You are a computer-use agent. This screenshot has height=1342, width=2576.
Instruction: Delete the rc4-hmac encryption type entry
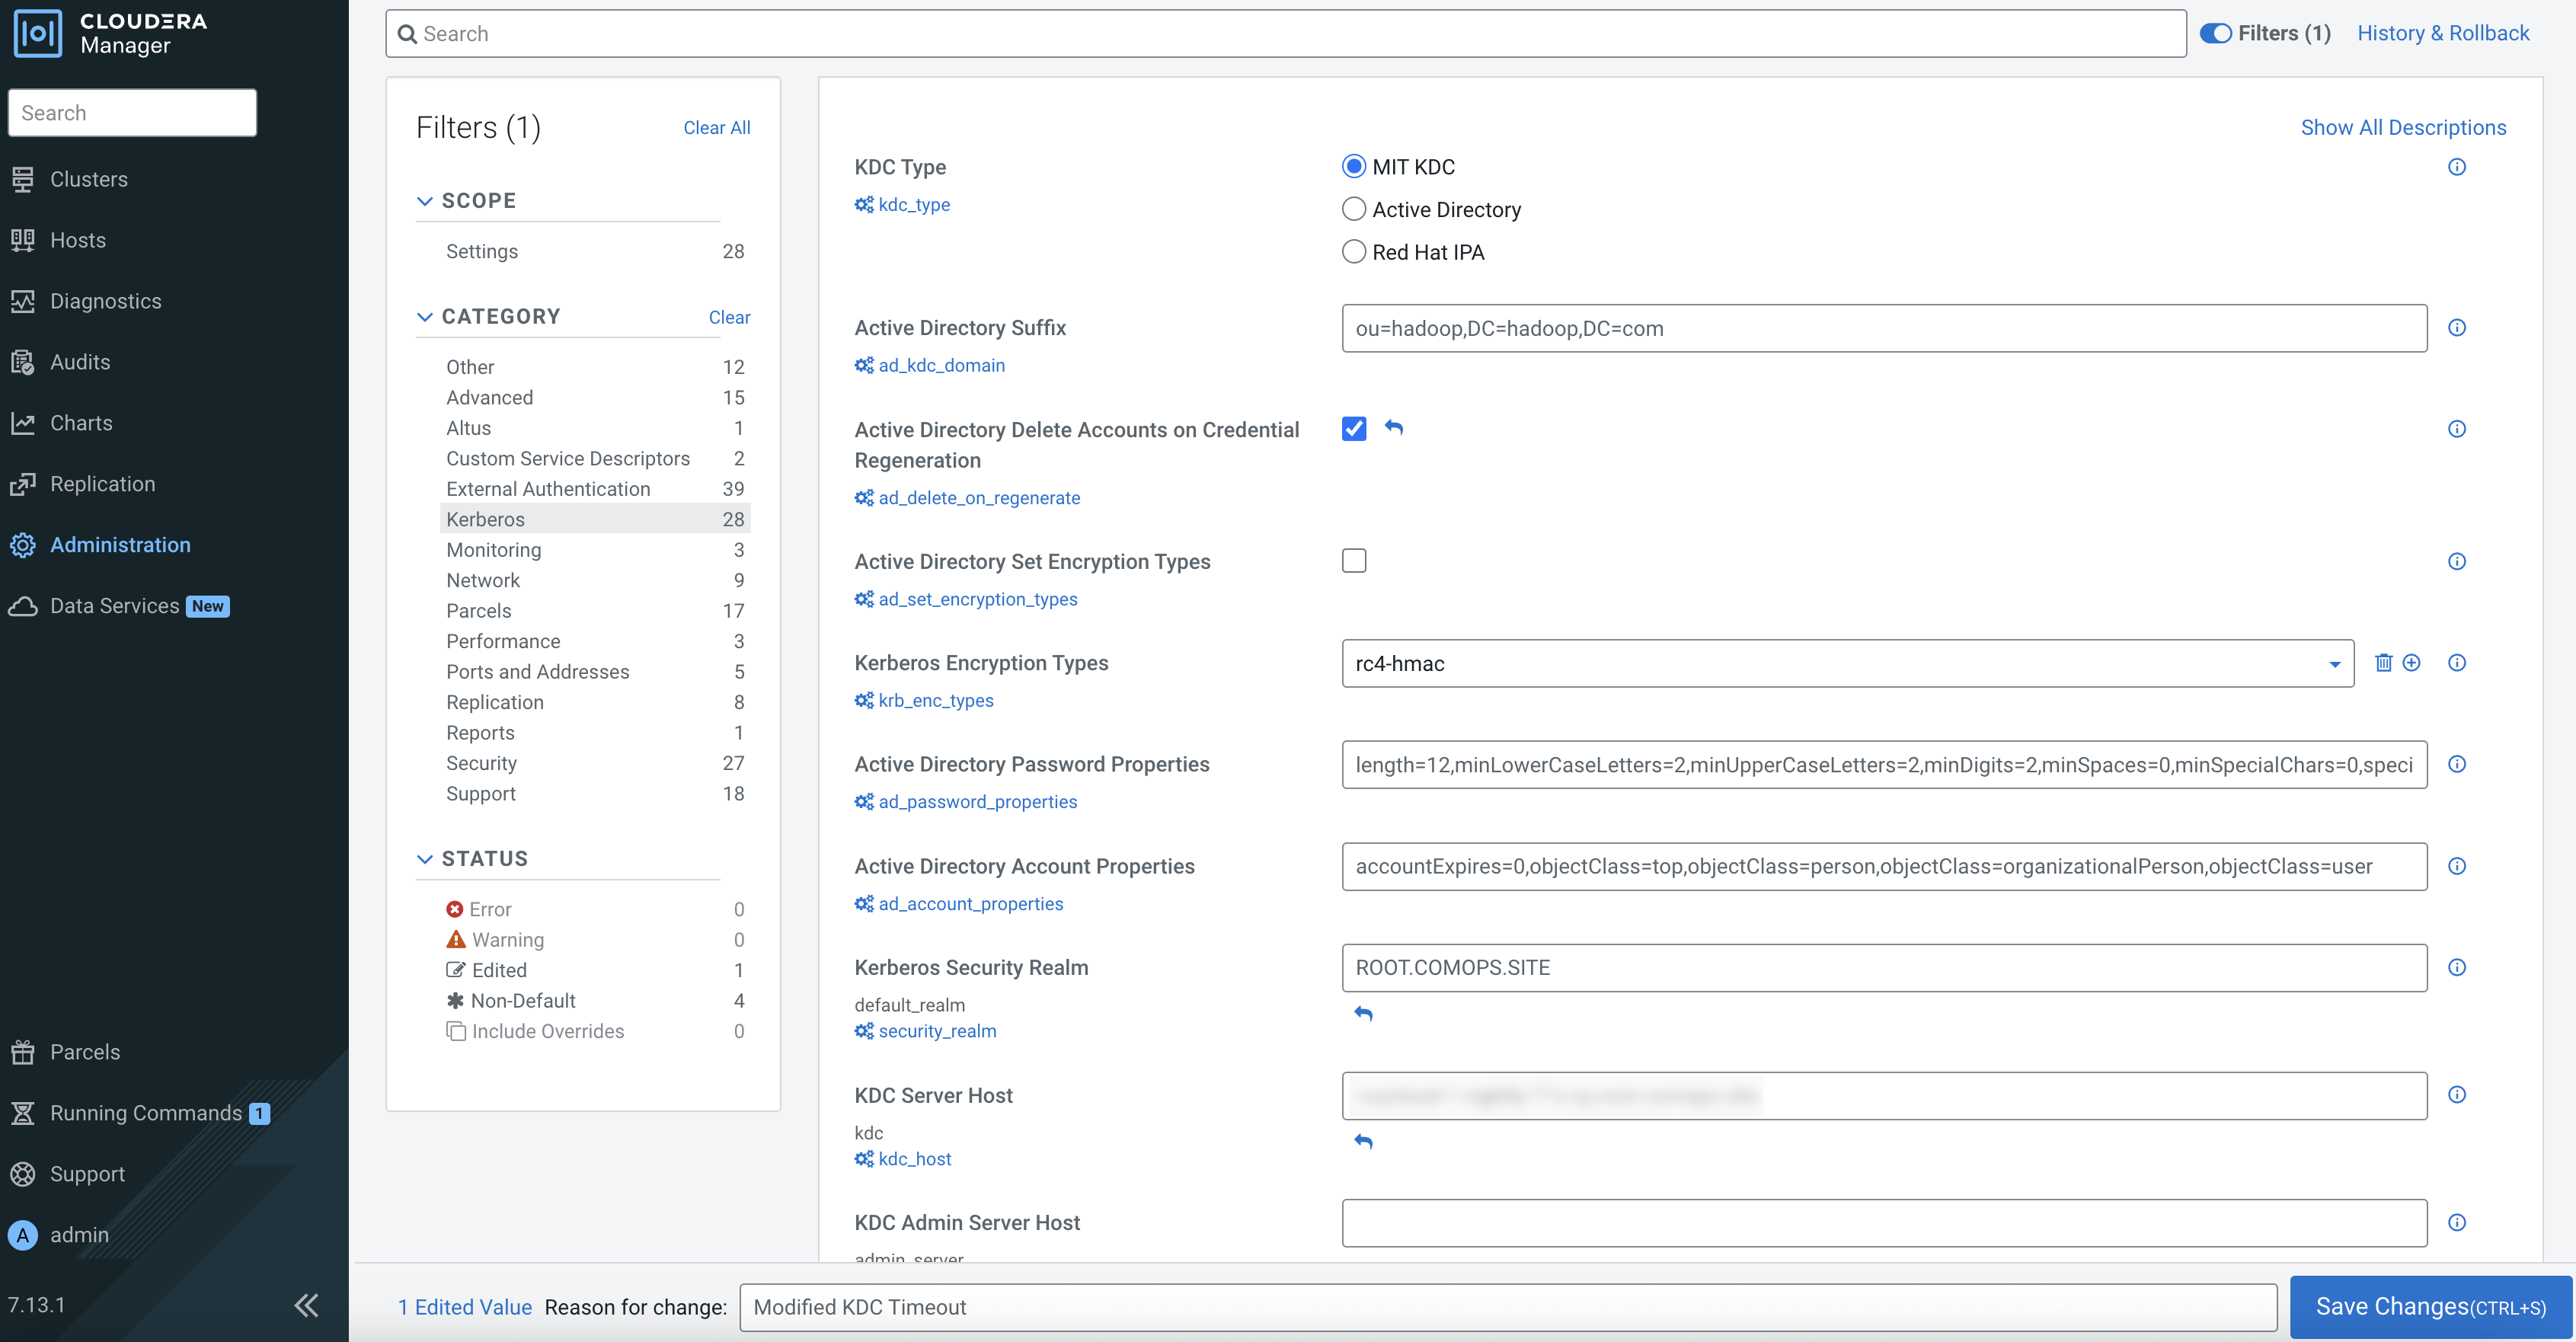pyautogui.click(x=2383, y=663)
